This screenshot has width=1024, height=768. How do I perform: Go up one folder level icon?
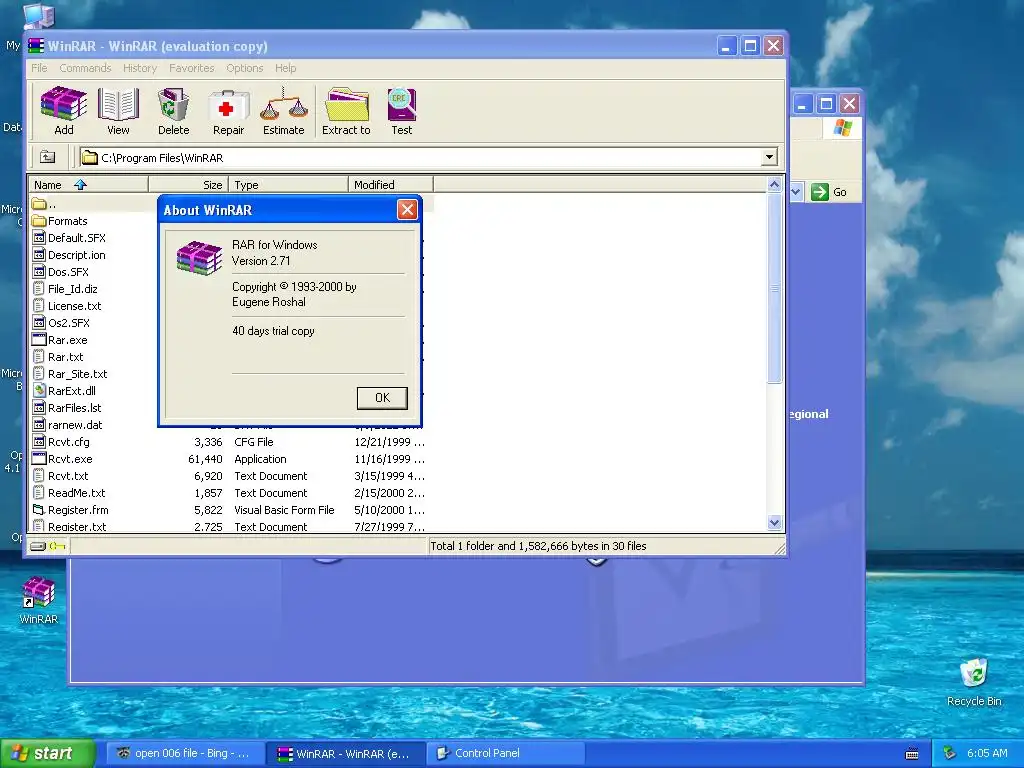(x=47, y=157)
